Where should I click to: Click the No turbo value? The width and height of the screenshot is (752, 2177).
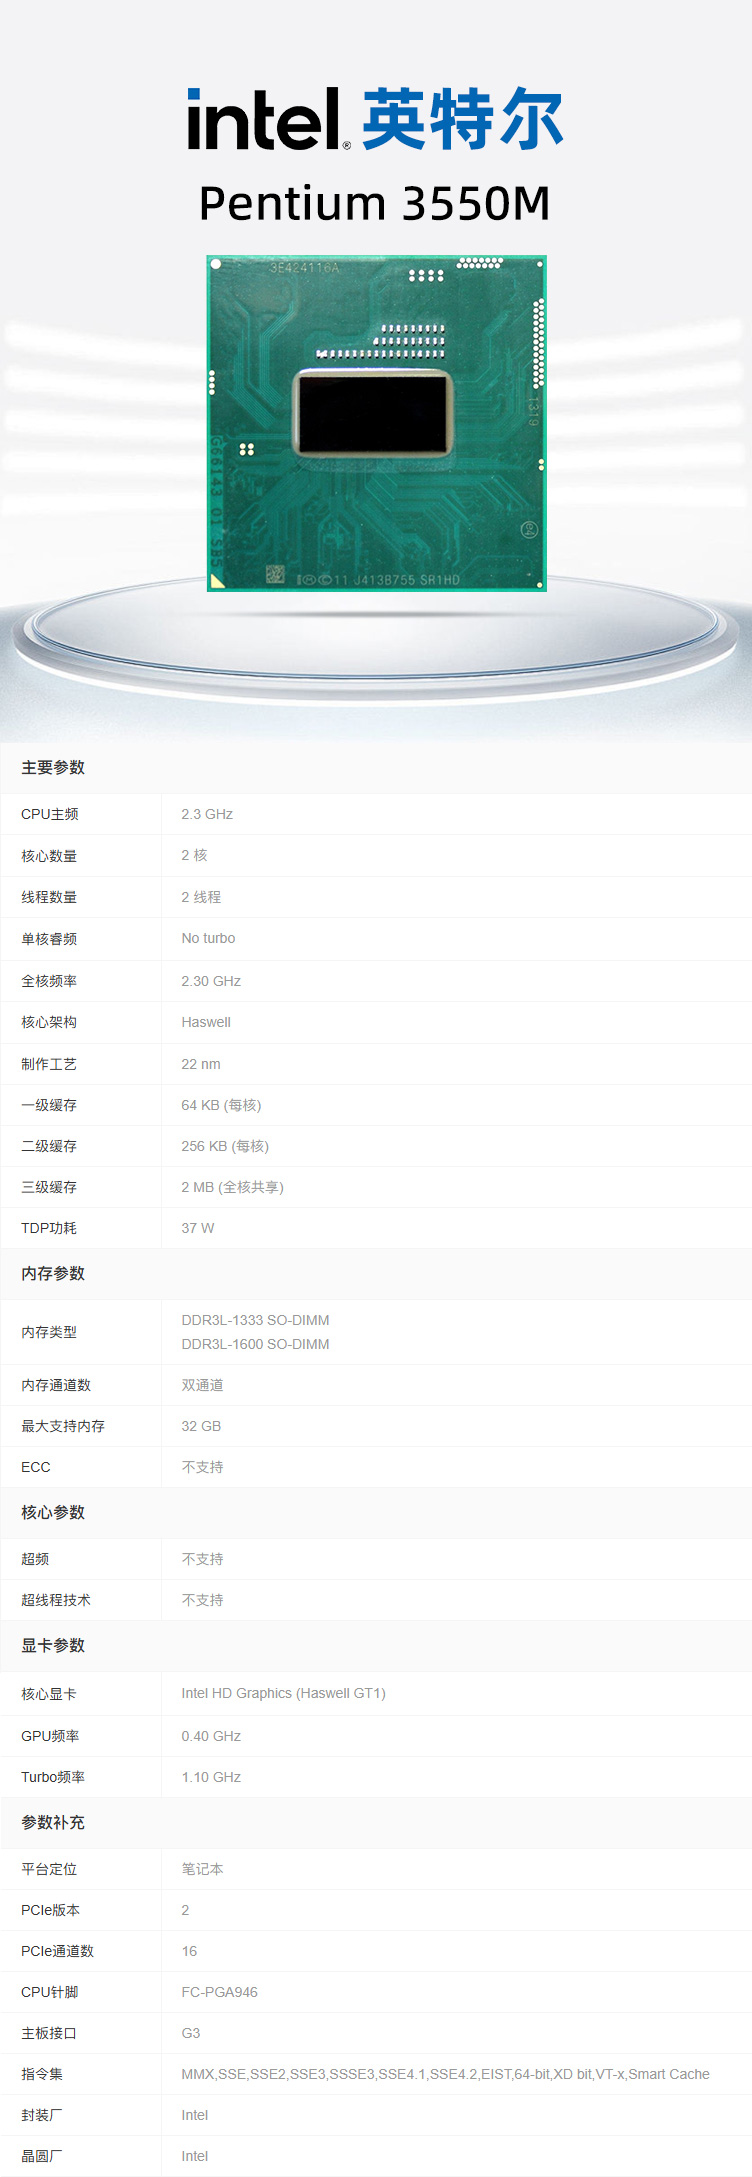pos(208,938)
